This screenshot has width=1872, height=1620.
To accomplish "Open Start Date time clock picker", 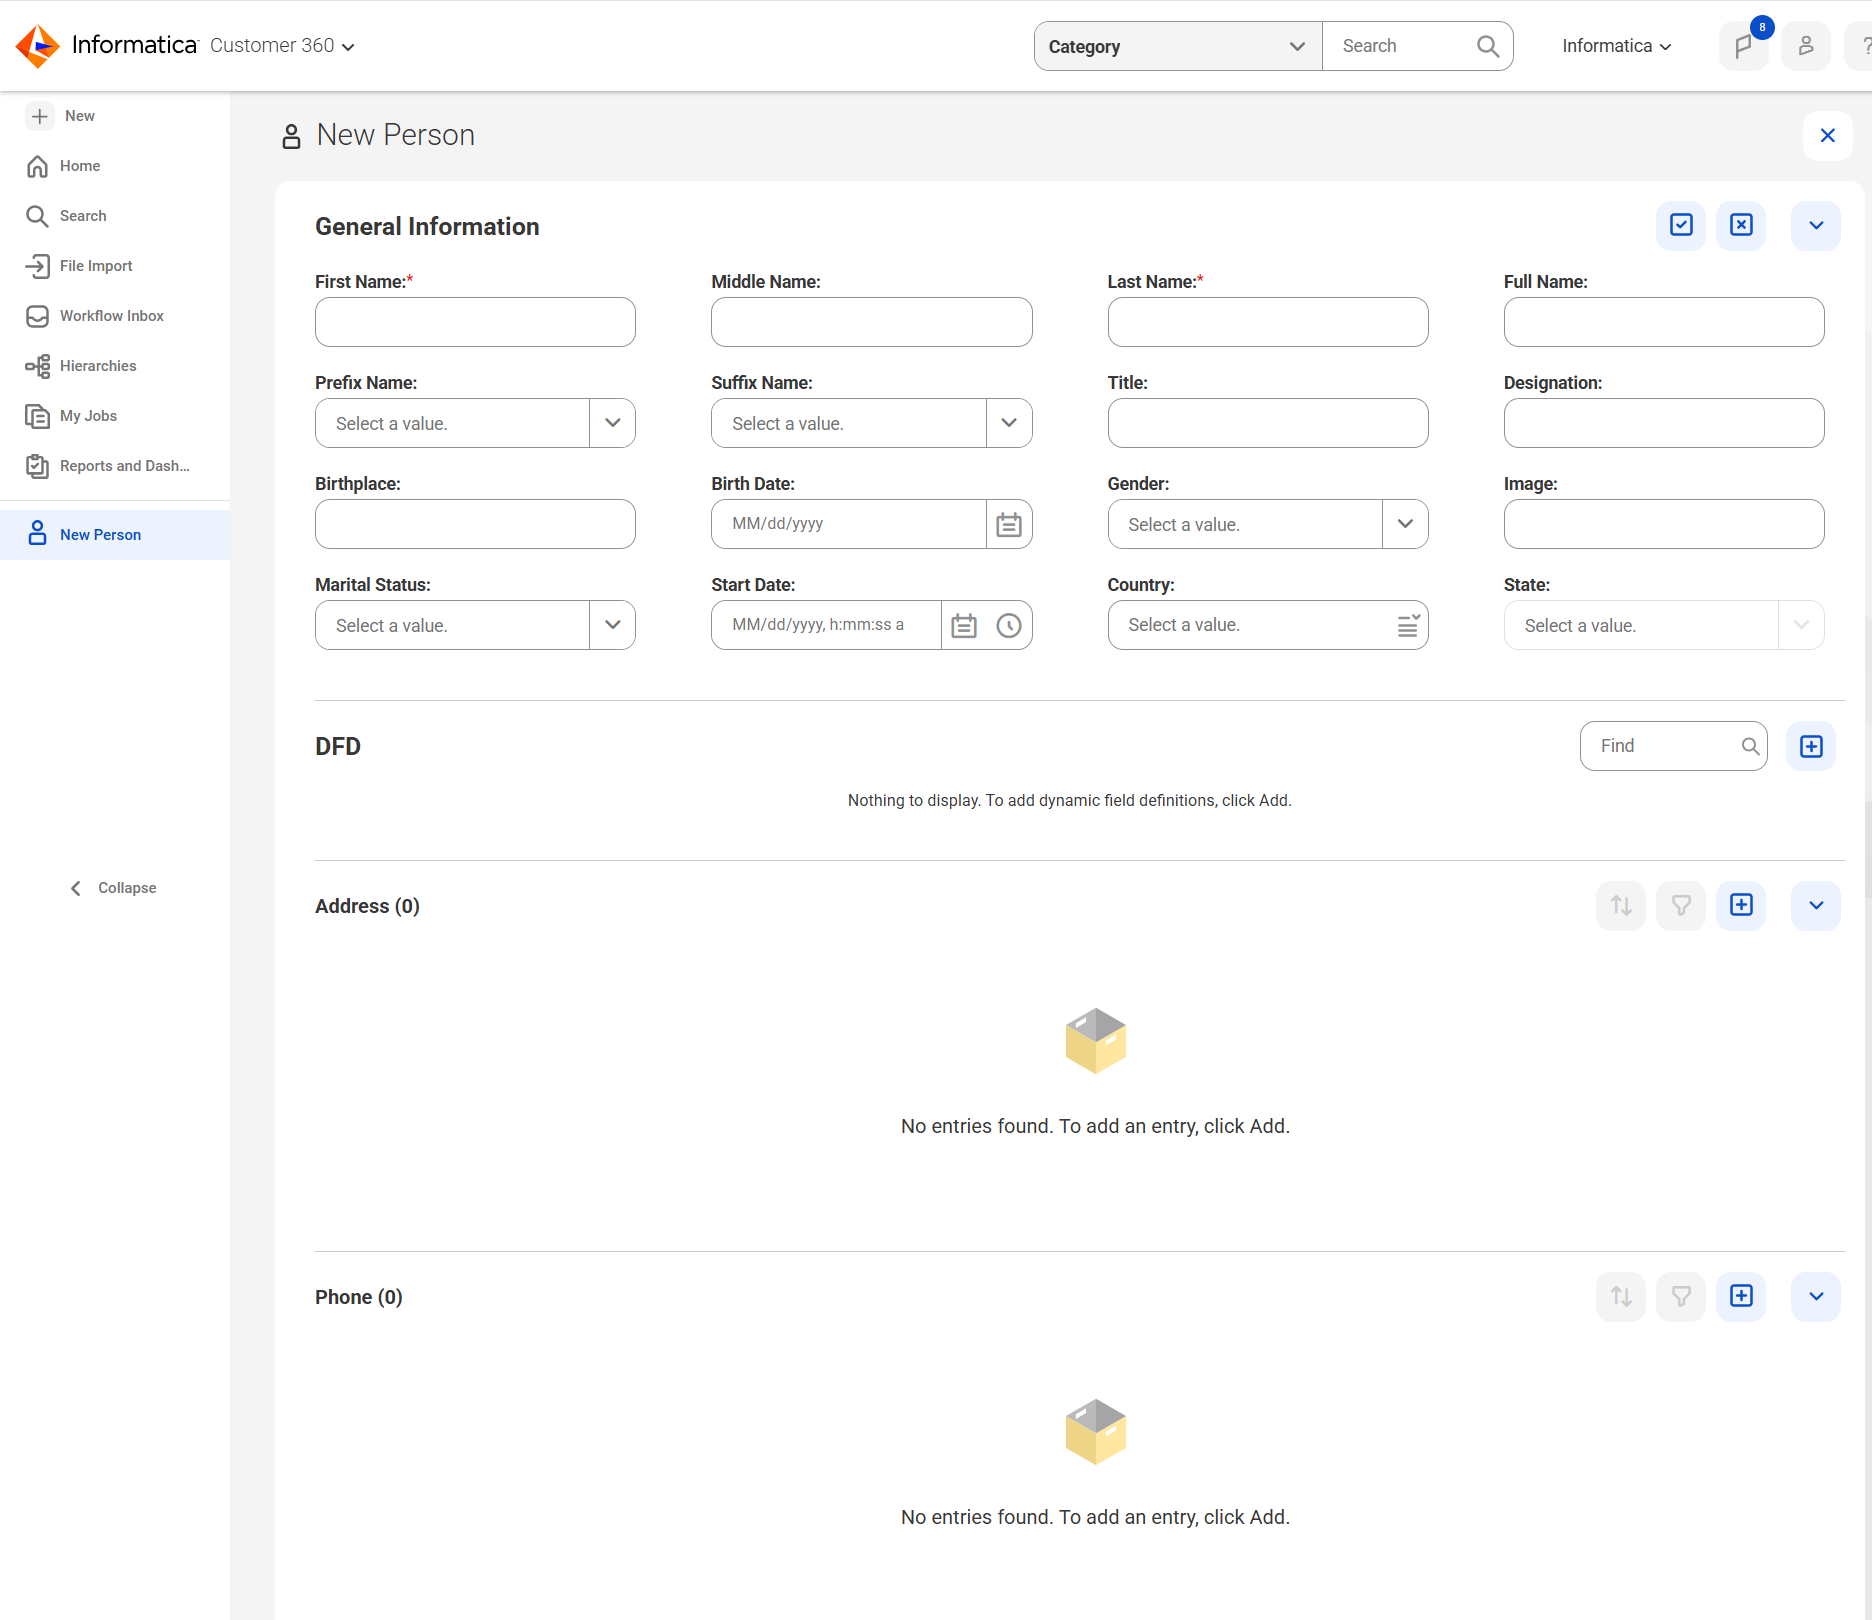I will pos(1009,625).
